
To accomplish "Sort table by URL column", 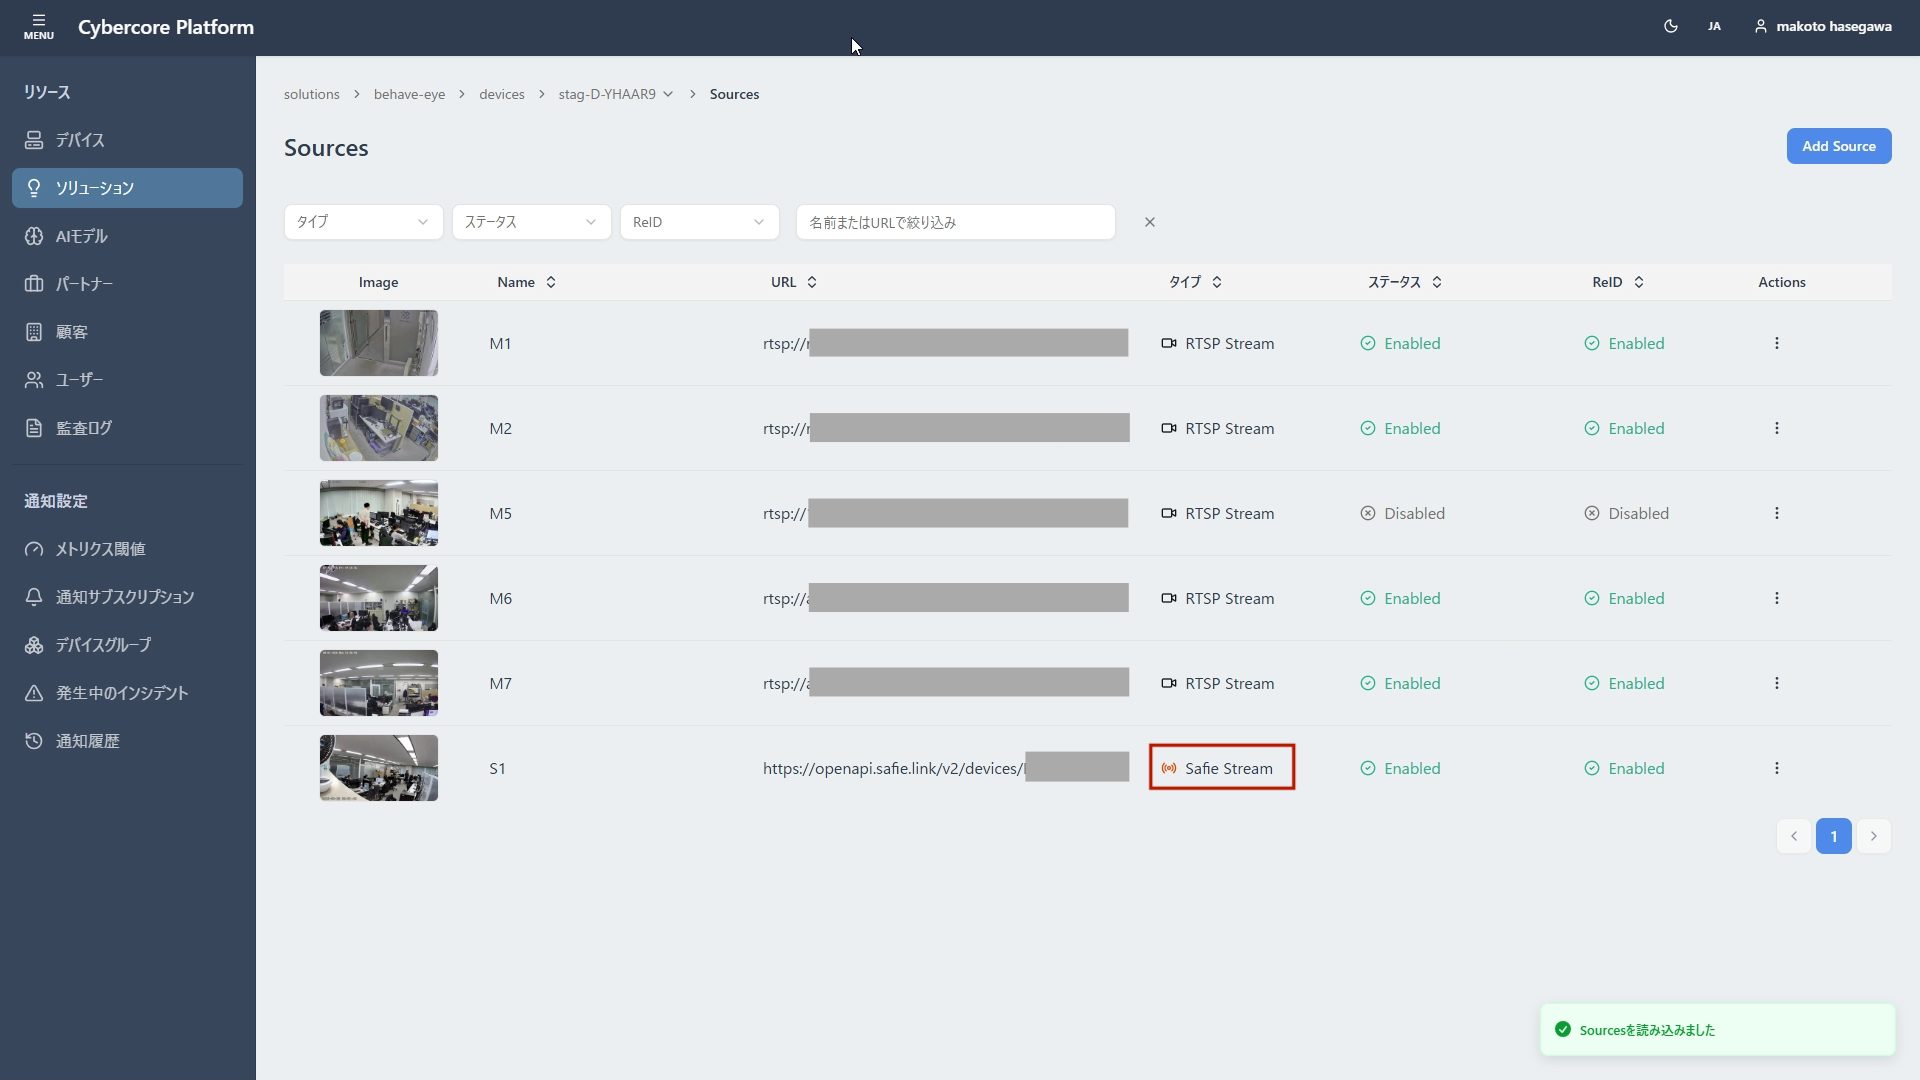I will (794, 282).
